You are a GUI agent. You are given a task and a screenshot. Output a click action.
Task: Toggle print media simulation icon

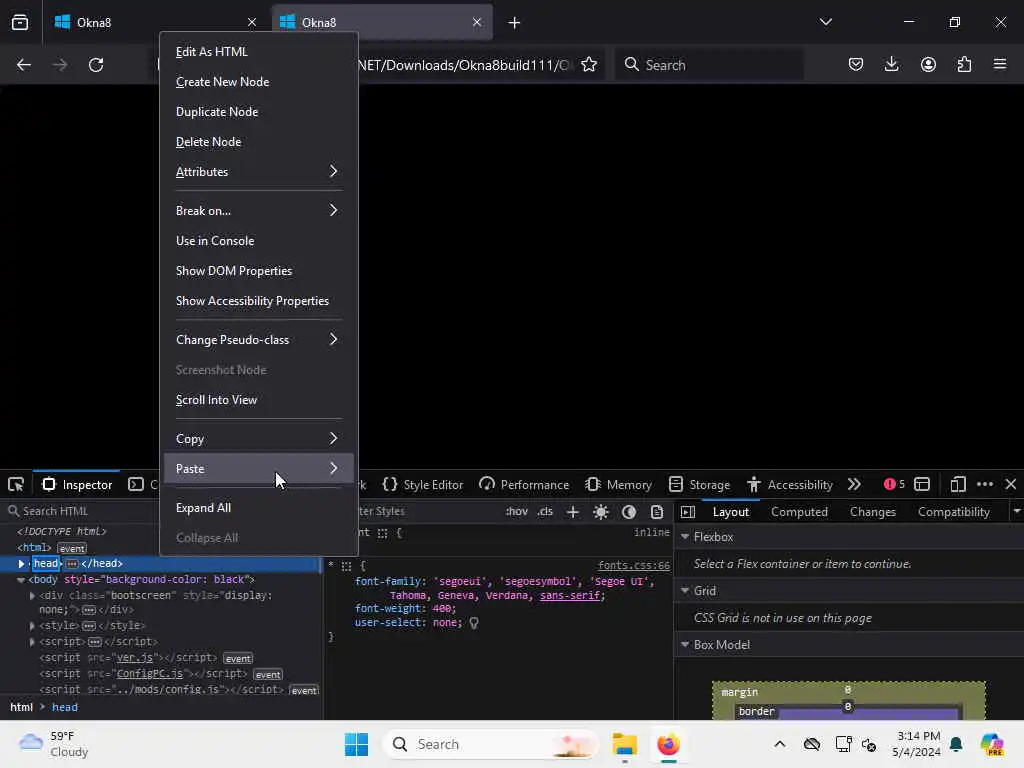(x=657, y=512)
